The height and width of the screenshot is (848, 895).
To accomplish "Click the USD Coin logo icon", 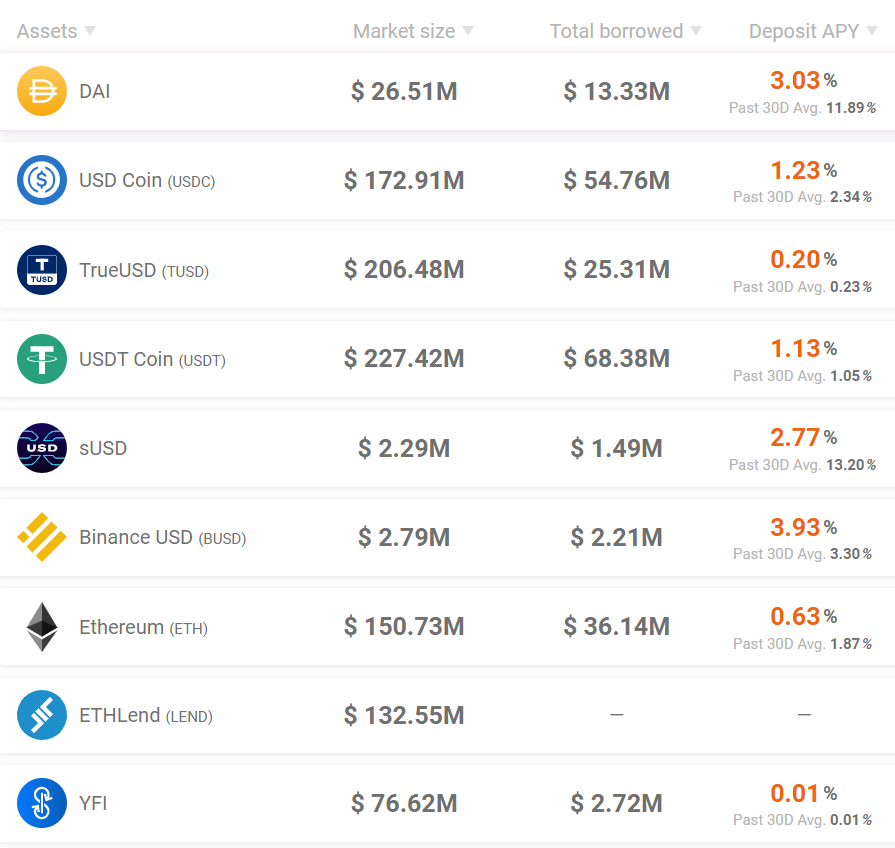I will pos(42,180).
